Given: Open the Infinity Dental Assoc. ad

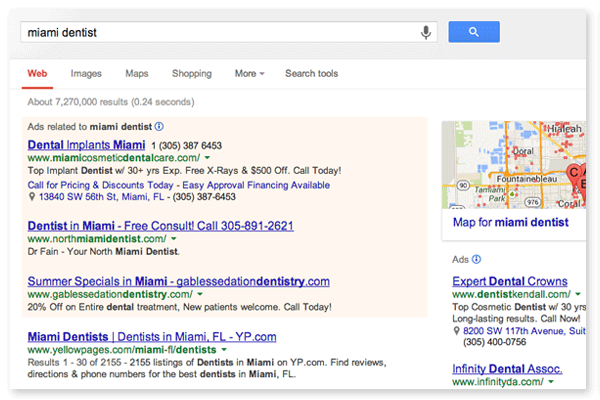Looking at the screenshot, I should pos(507,369).
